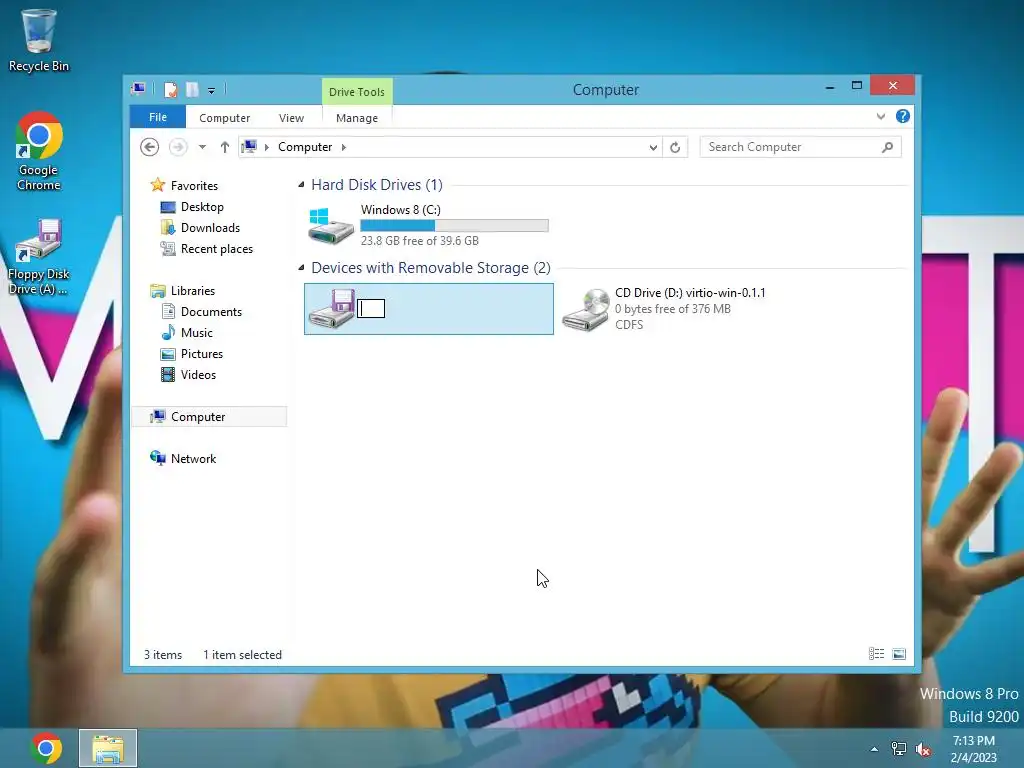Viewport: 1024px width, 768px height.
Task: Show hidden tray icons arrow
Action: (x=874, y=749)
